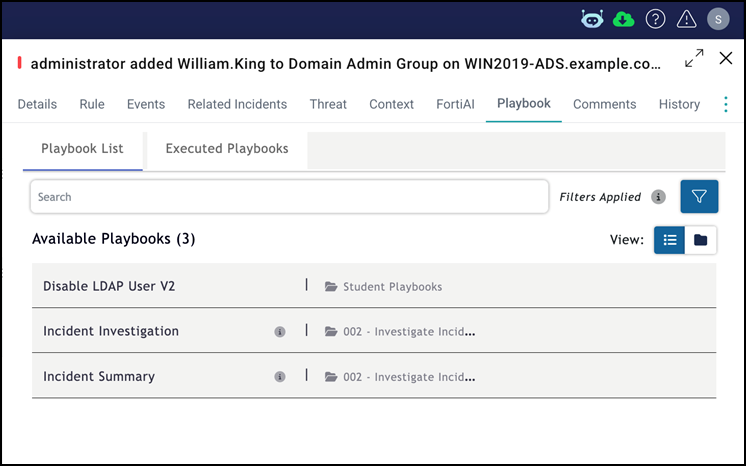Open the help question mark icon
Image resolution: width=746 pixels, height=466 pixels.
point(655,19)
